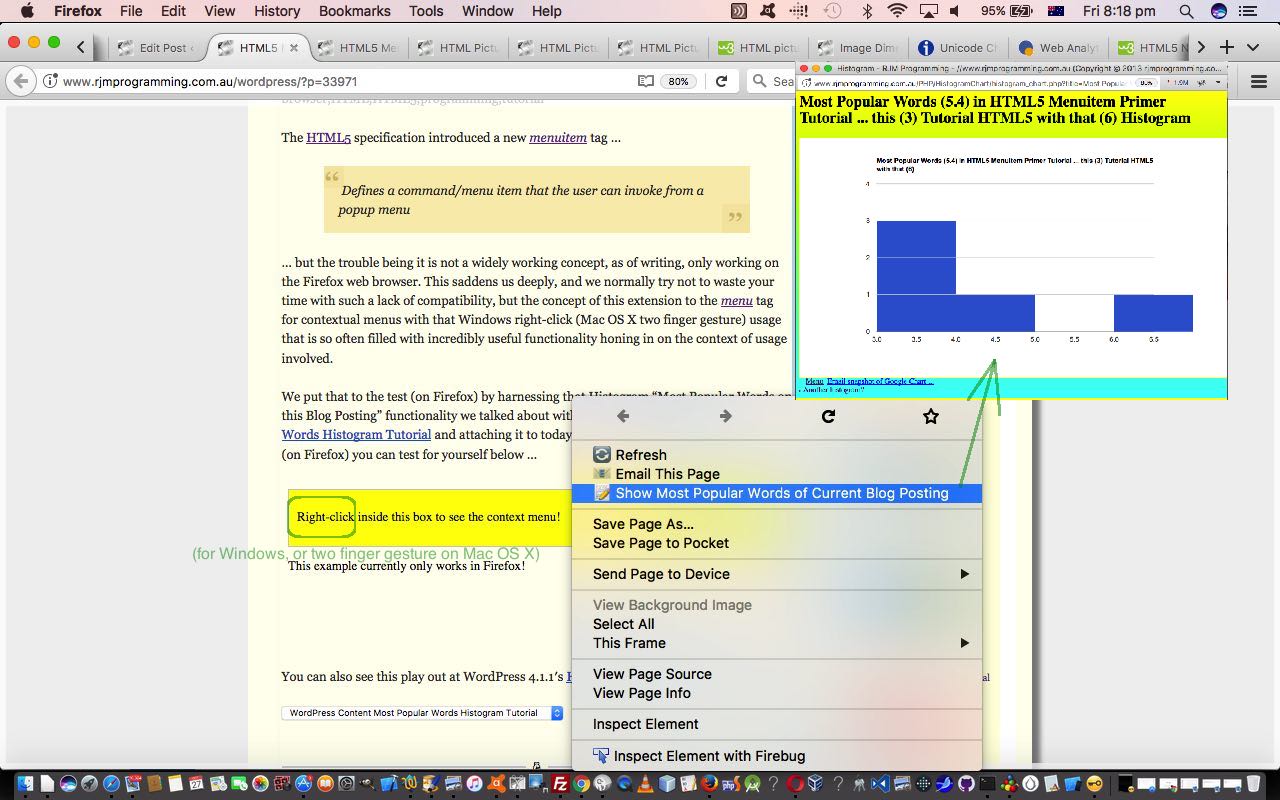The image size is (1280, 800).
Task: Open the Firefox hamburger menu
Action: click(x=1259, y=81)
